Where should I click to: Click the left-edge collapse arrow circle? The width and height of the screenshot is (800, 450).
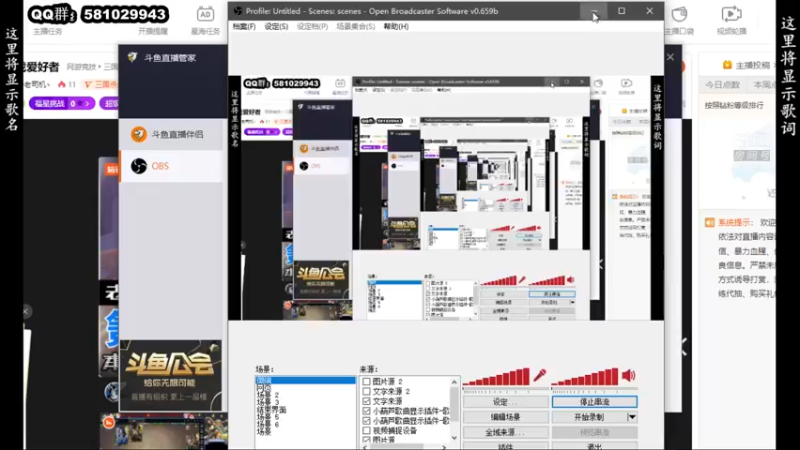point(26,311)
